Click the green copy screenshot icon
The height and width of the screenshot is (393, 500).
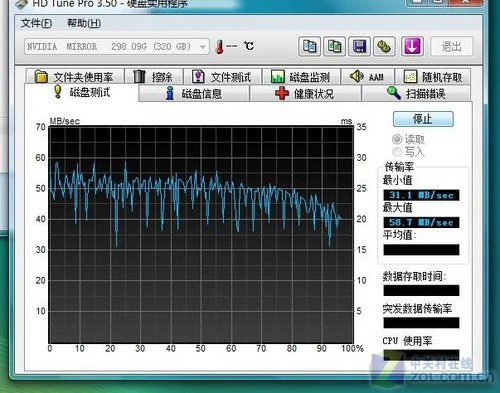pos(334,46)
